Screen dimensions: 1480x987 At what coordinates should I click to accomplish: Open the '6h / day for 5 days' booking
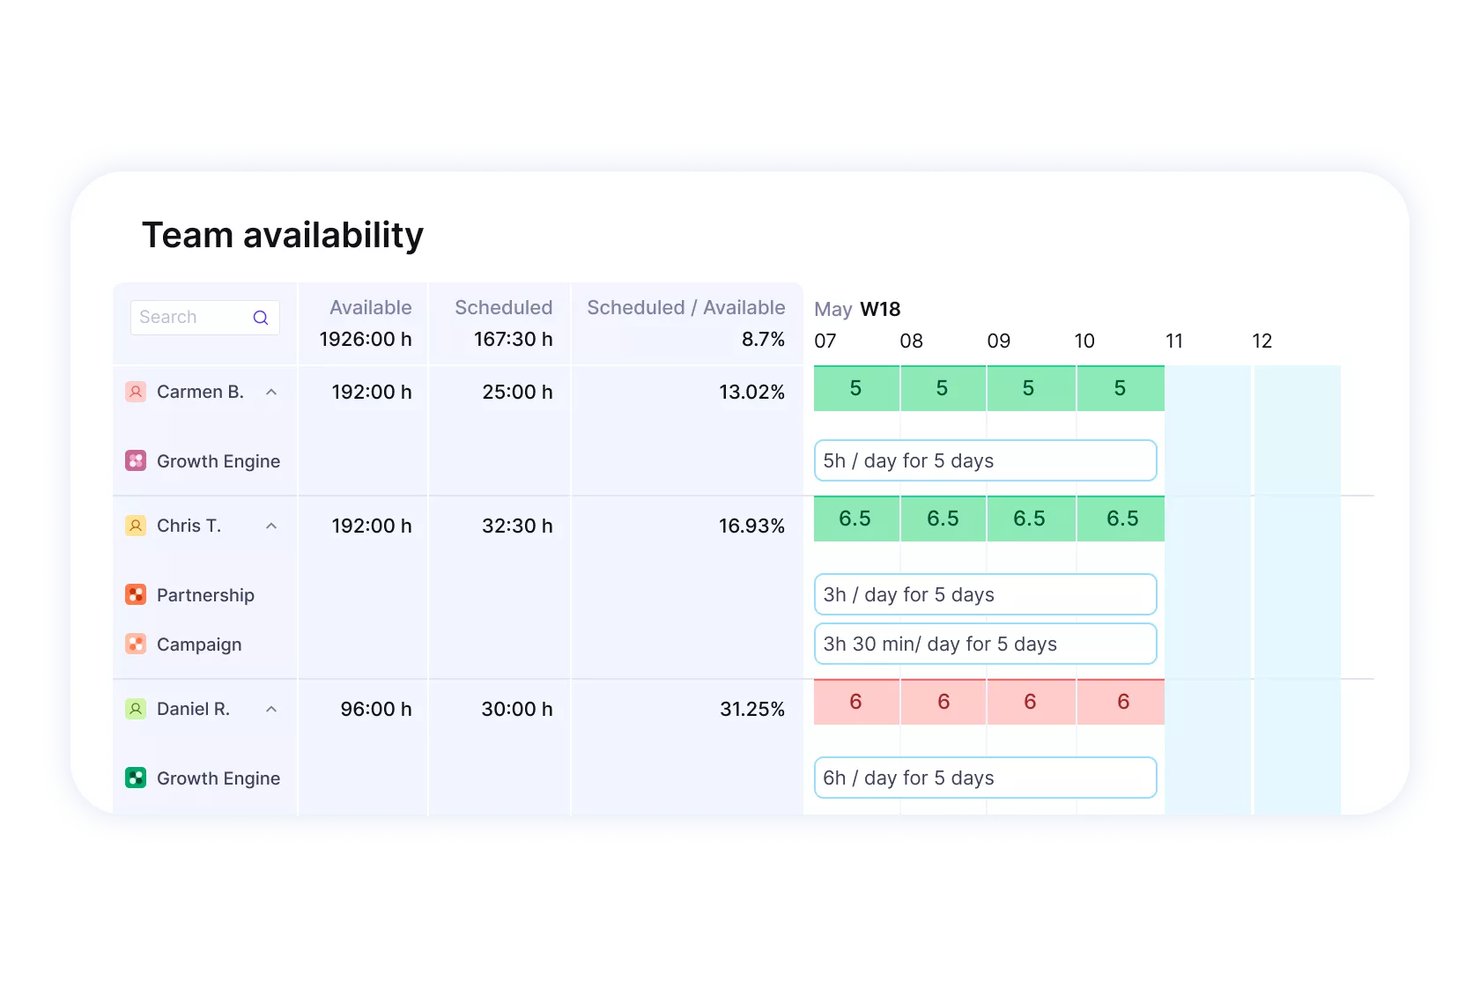pyautogui.click(x=985, y=778)
